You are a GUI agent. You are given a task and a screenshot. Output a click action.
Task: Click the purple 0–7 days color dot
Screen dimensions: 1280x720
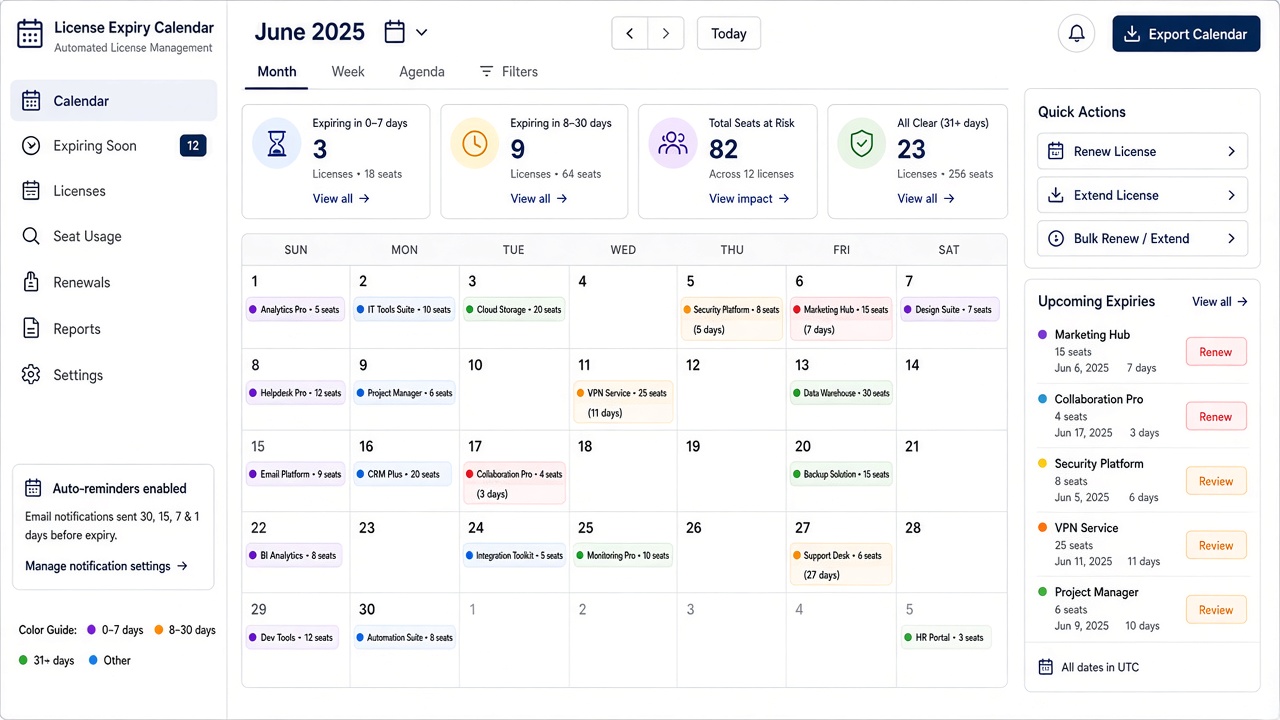(92, 630)
